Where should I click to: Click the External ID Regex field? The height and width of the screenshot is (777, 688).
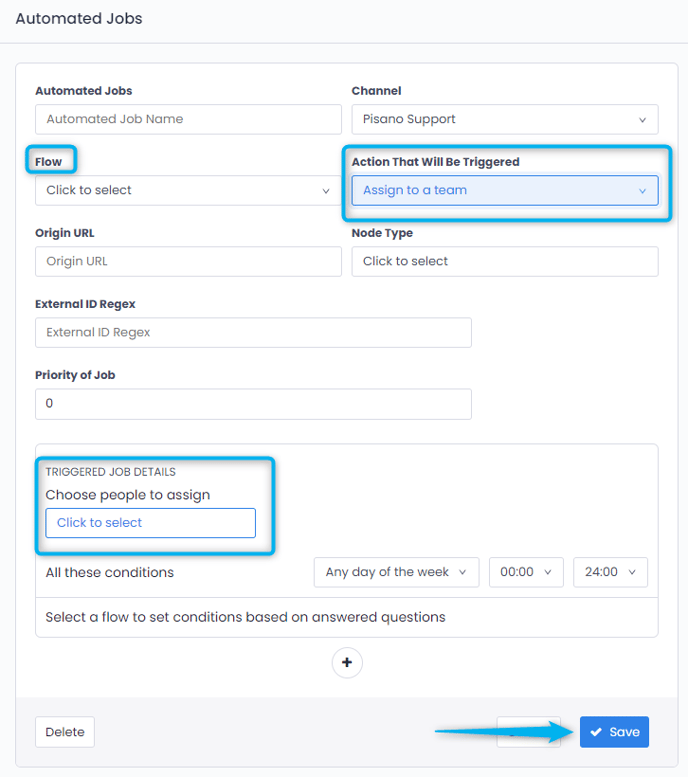coord(252,332)
